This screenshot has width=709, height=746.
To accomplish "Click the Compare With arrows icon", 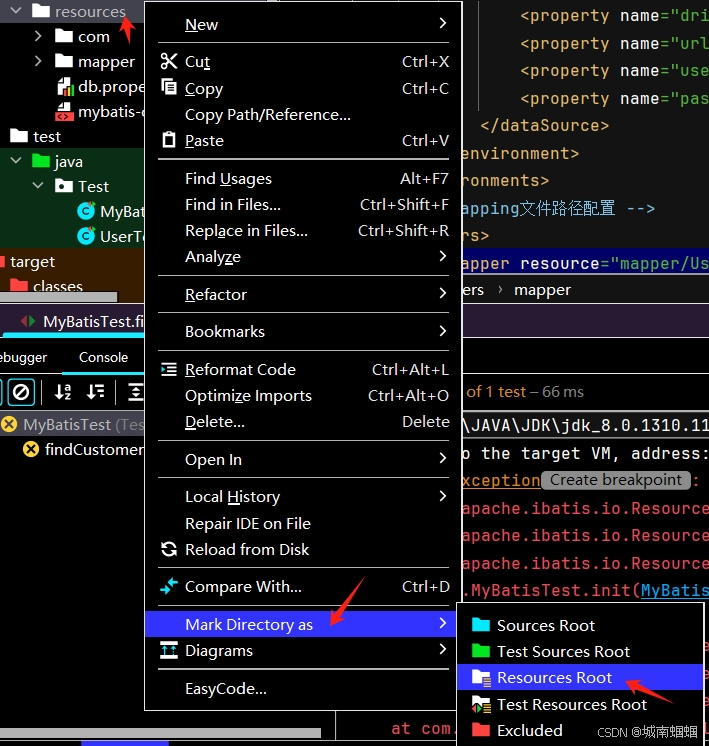I will click(169, 586).
